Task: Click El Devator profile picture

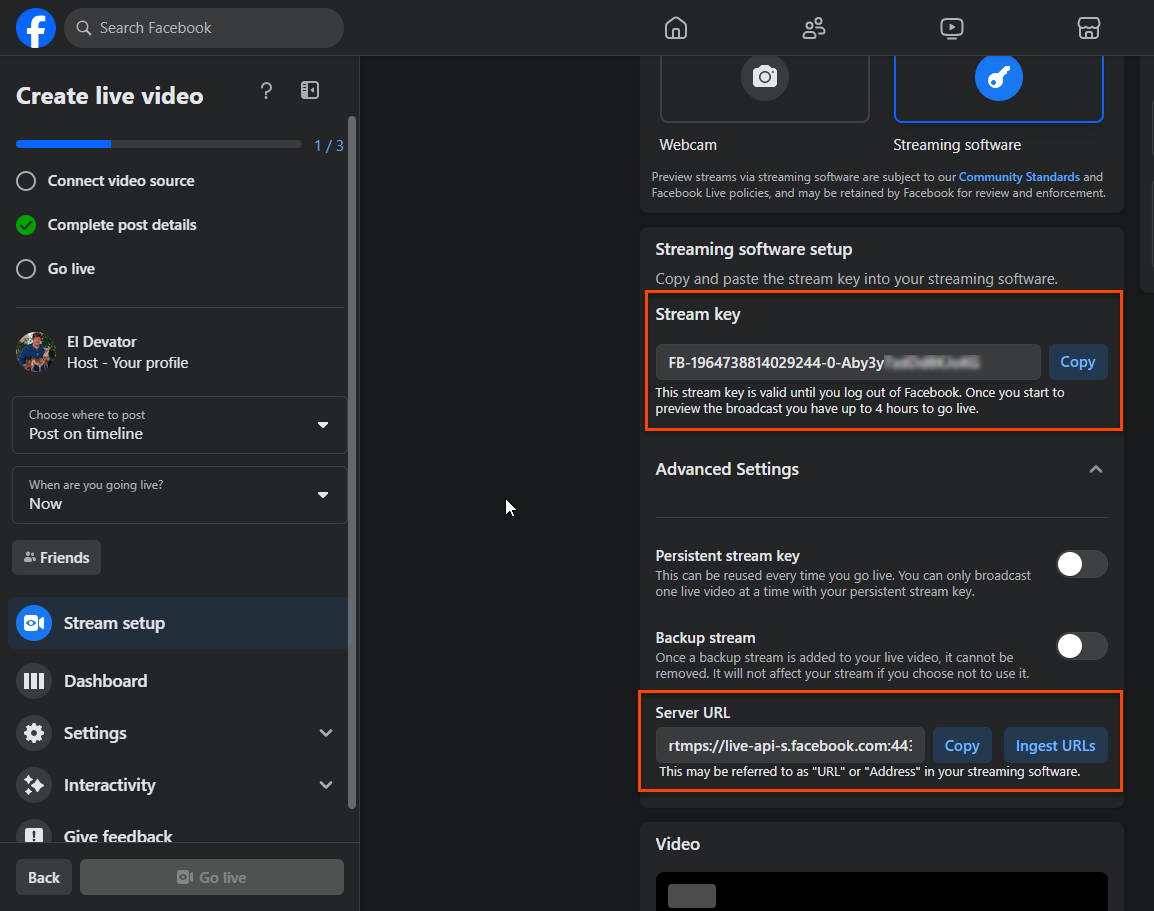Action: pyautogui.click(x=36, y=352)
